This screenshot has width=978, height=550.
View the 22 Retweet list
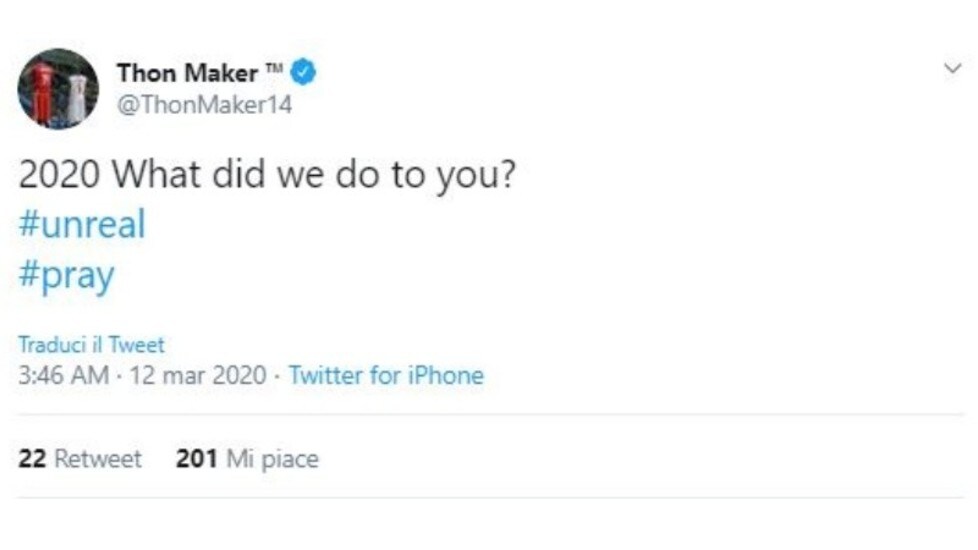80,459
